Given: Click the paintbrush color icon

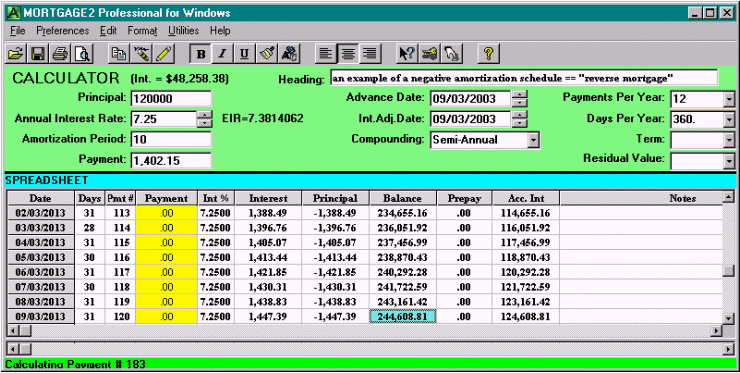Looking at the screenshot, I should coord(267,54).
